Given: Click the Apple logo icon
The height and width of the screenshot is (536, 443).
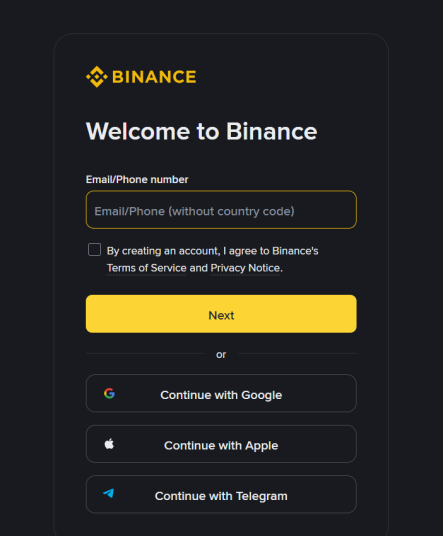Looking at the screenshot, I should [109, 444].
